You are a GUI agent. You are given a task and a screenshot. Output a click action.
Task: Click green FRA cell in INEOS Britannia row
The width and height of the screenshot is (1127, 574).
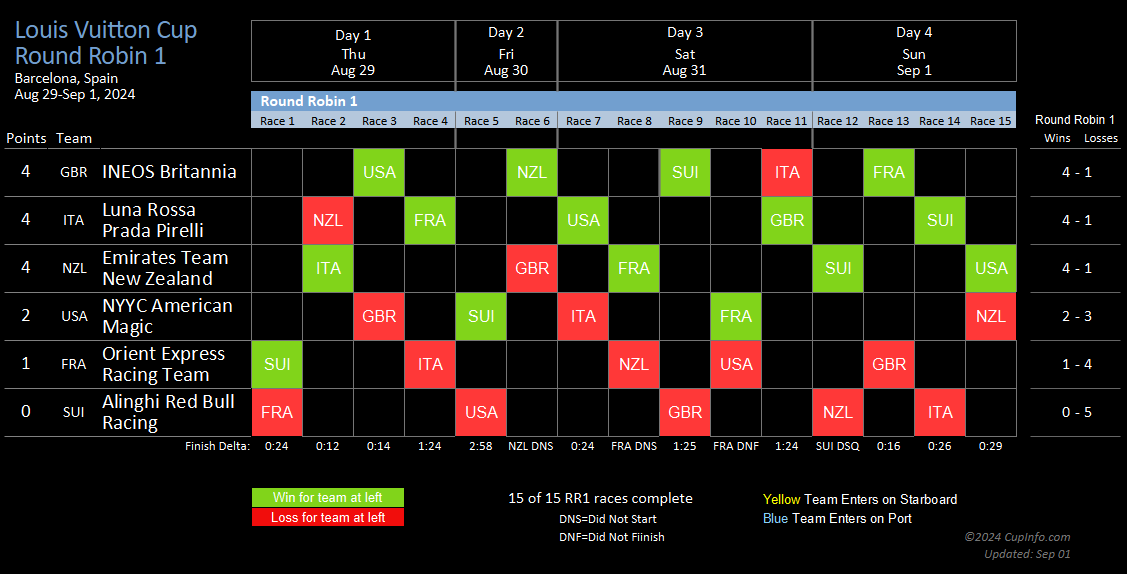889,172
